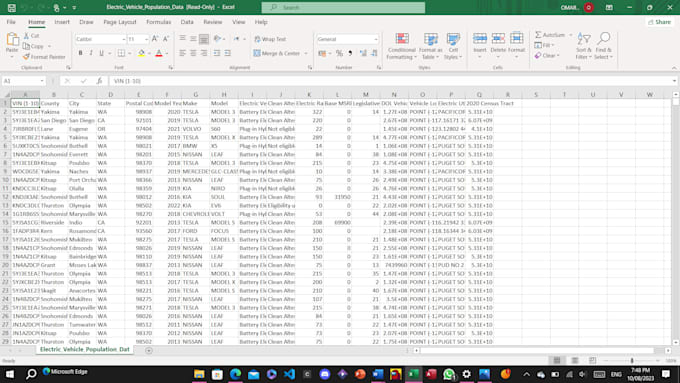Decrease font size with smaller A icon
The width and height of the screenshot is (680, 383).
pyautogui.click(x=166, y=39)
